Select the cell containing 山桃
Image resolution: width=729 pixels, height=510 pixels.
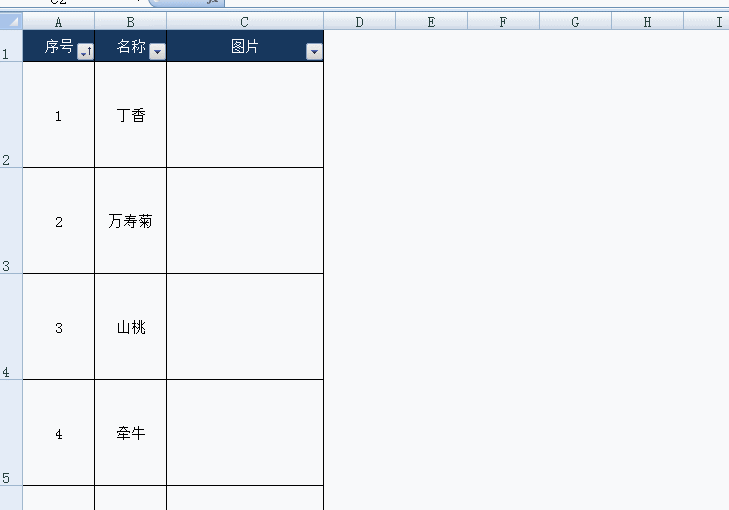point(131,327)
